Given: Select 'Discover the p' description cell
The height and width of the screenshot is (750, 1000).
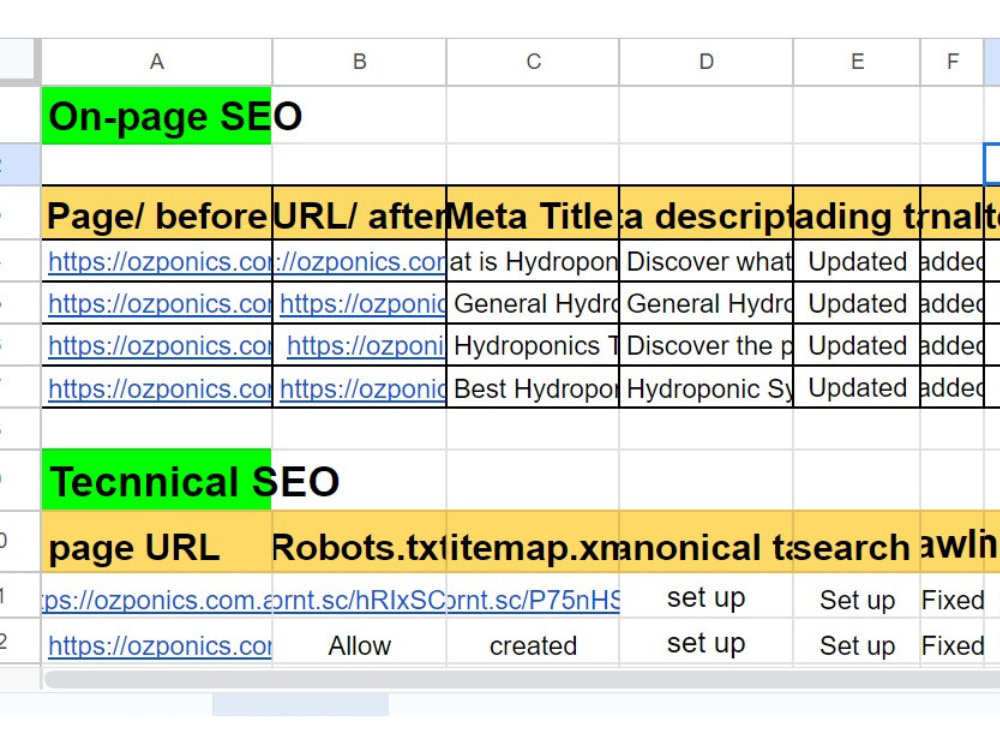Looking at the screenshot, I should (x=706, y=346).
